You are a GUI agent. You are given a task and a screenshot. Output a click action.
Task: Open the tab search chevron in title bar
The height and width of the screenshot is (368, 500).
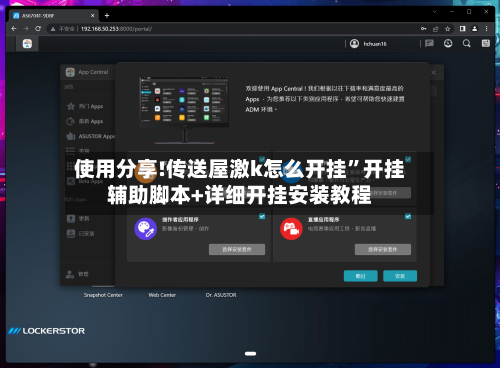(434, 12)
